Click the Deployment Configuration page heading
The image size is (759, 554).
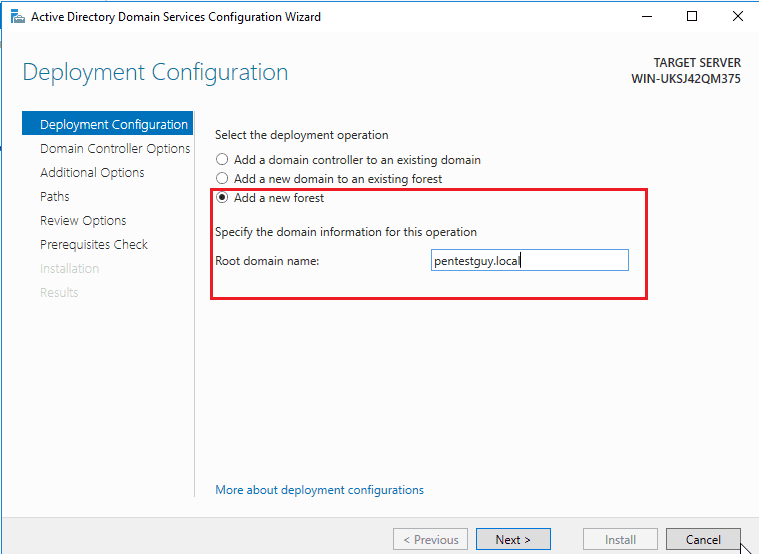[155, 73]
